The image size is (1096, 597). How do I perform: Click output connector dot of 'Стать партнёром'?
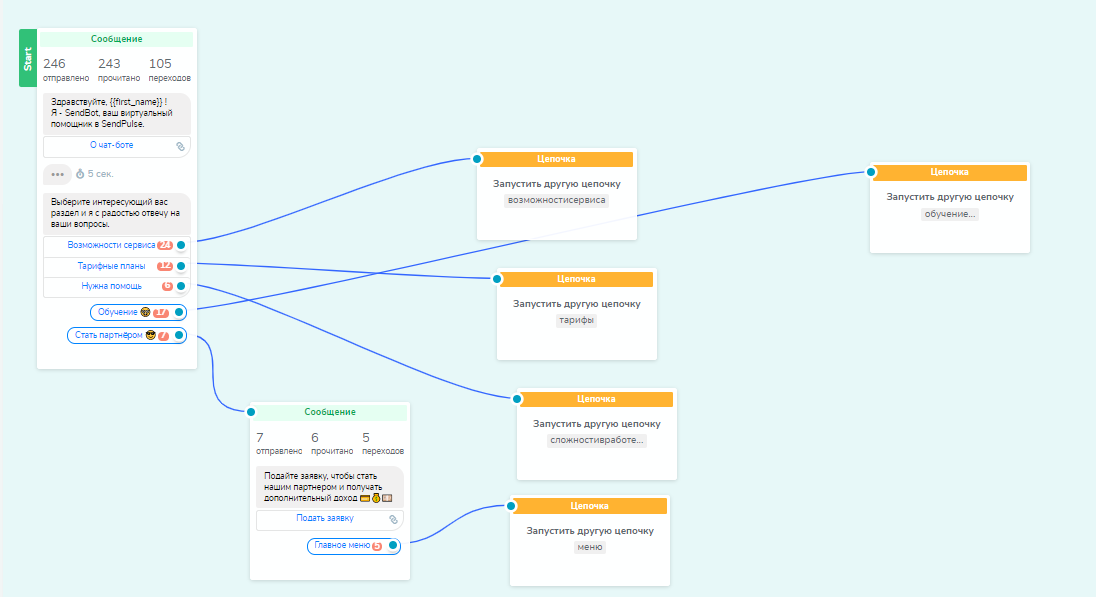pyautogui.click(x=179, y=336)
